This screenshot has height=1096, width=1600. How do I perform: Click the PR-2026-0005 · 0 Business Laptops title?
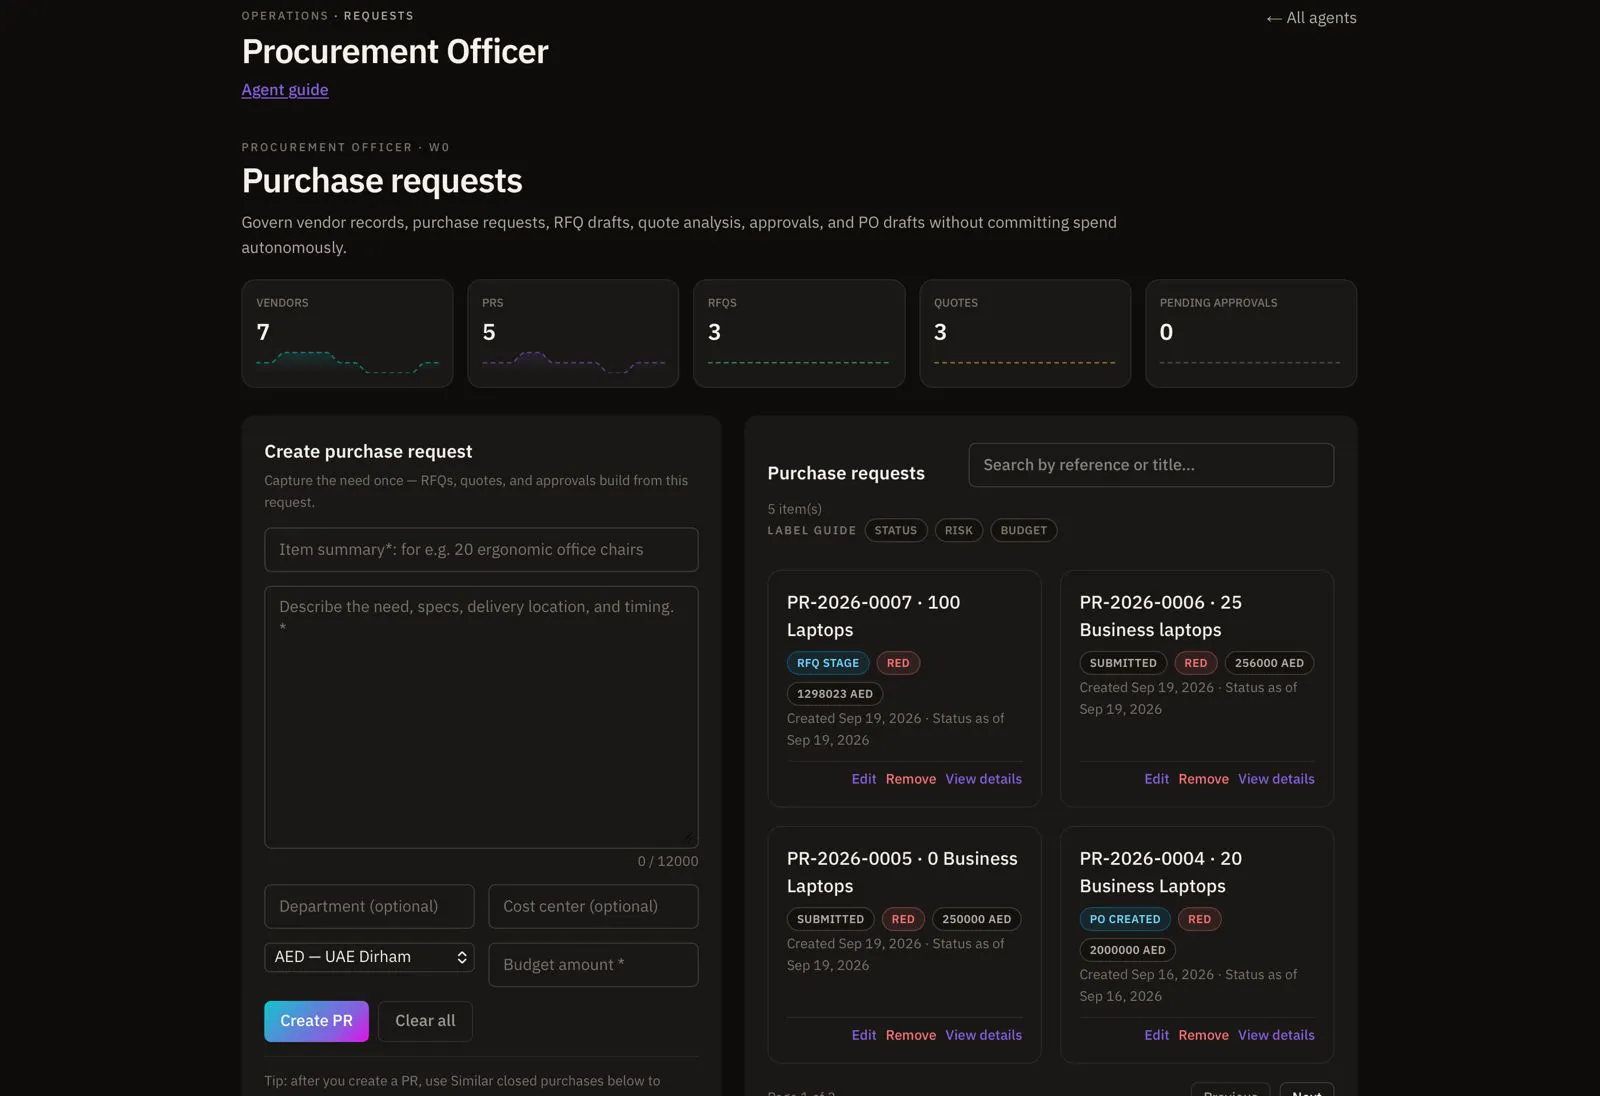[x=902, y=872]
